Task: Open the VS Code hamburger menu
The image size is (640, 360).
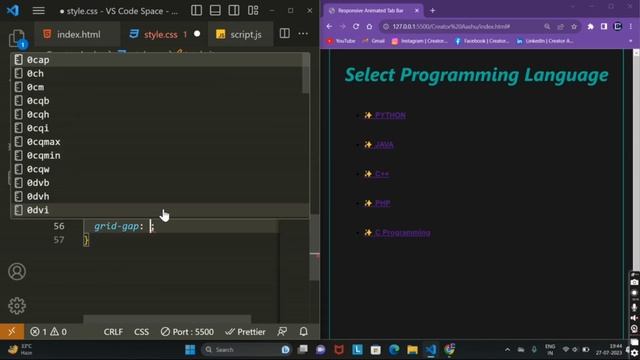Action: pos(38,11)
